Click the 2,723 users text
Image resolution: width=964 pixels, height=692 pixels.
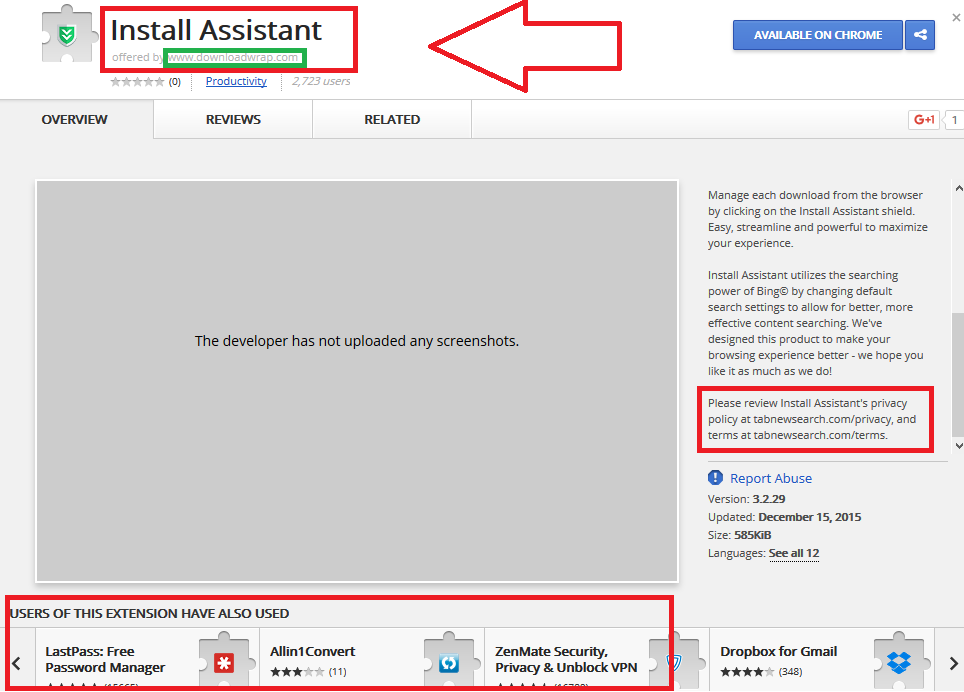321,81
